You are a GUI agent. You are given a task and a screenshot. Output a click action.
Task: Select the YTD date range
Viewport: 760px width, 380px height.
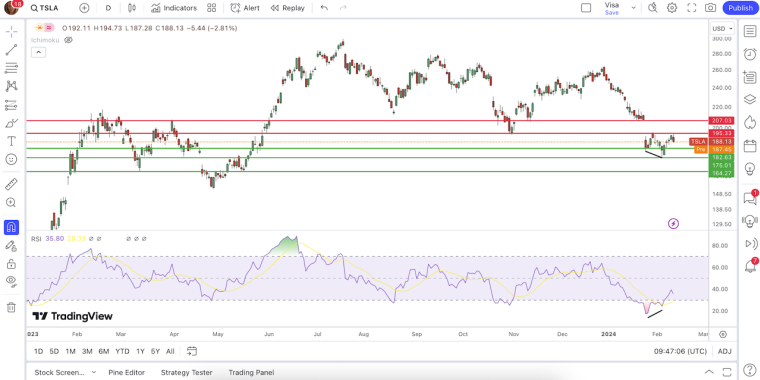click(x=122, y=351)
